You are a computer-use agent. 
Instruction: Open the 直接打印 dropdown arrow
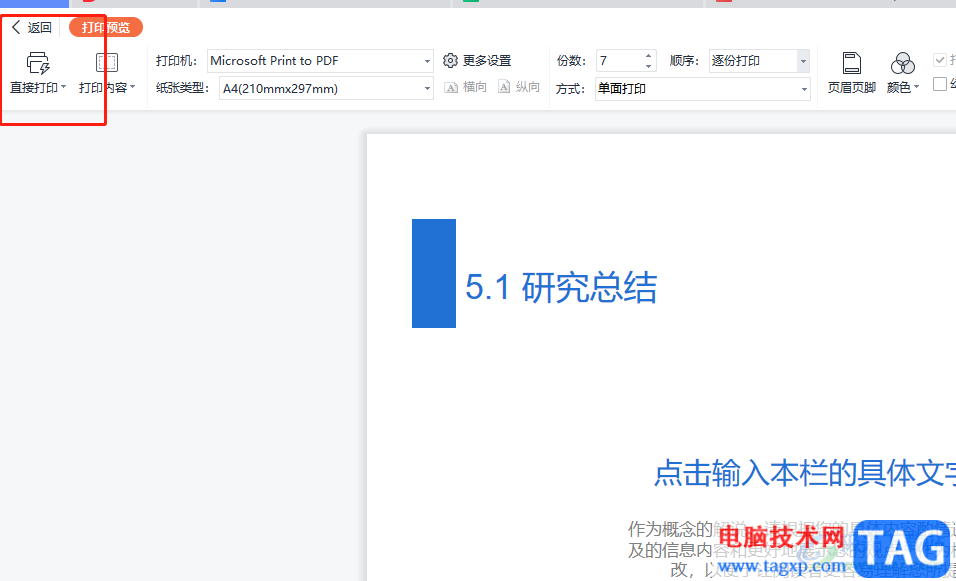tap(63, 87)
